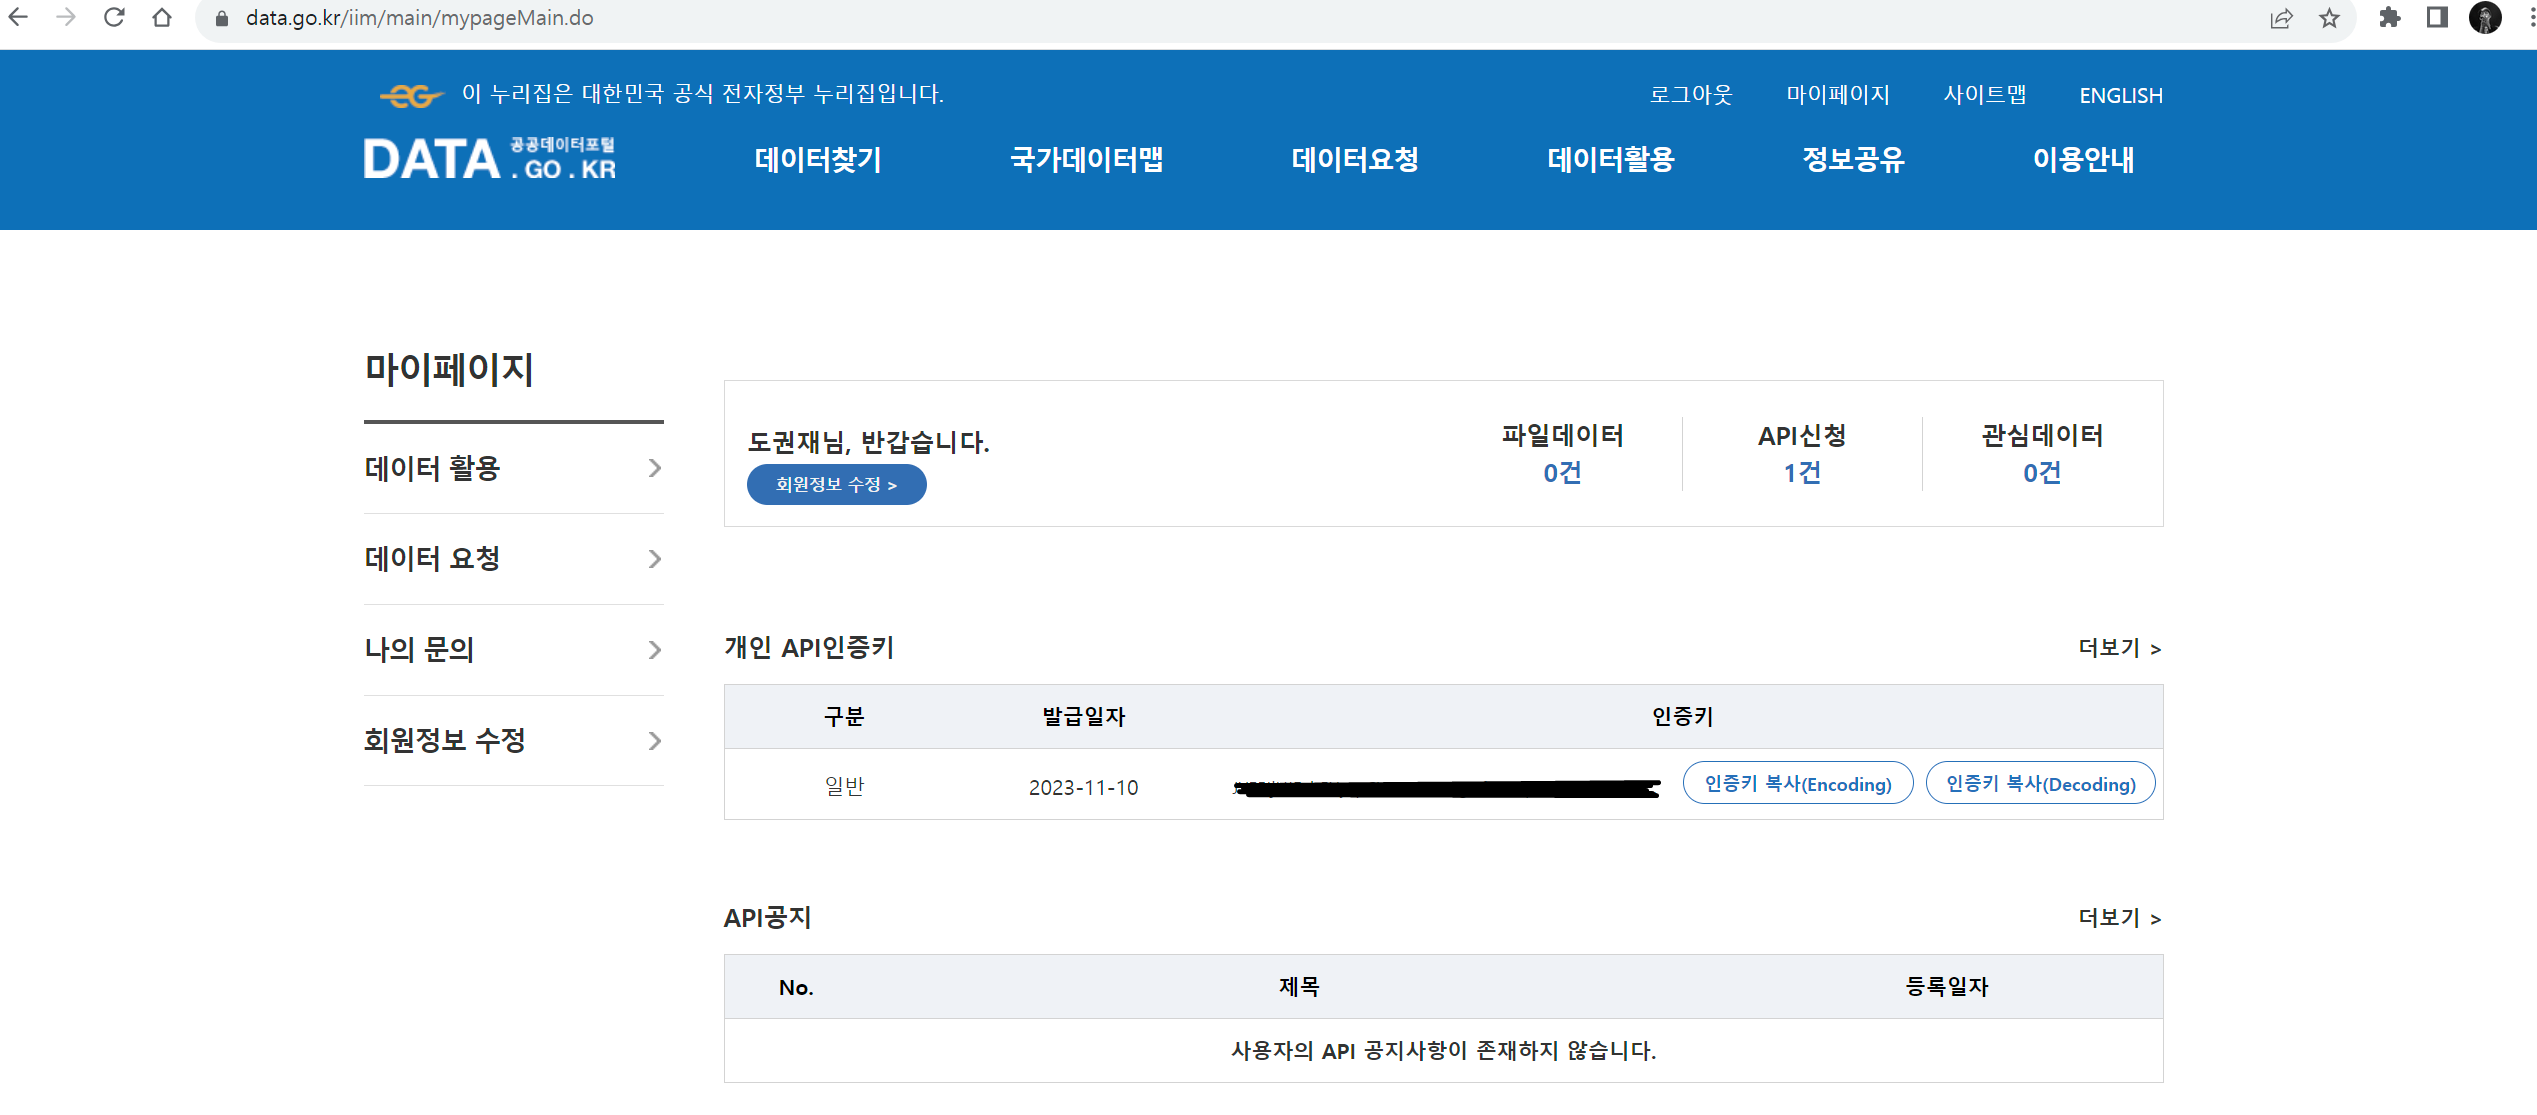2537x1115 pixels.
Task: Click the share page icon in address bar
Action: (2281, 18)
